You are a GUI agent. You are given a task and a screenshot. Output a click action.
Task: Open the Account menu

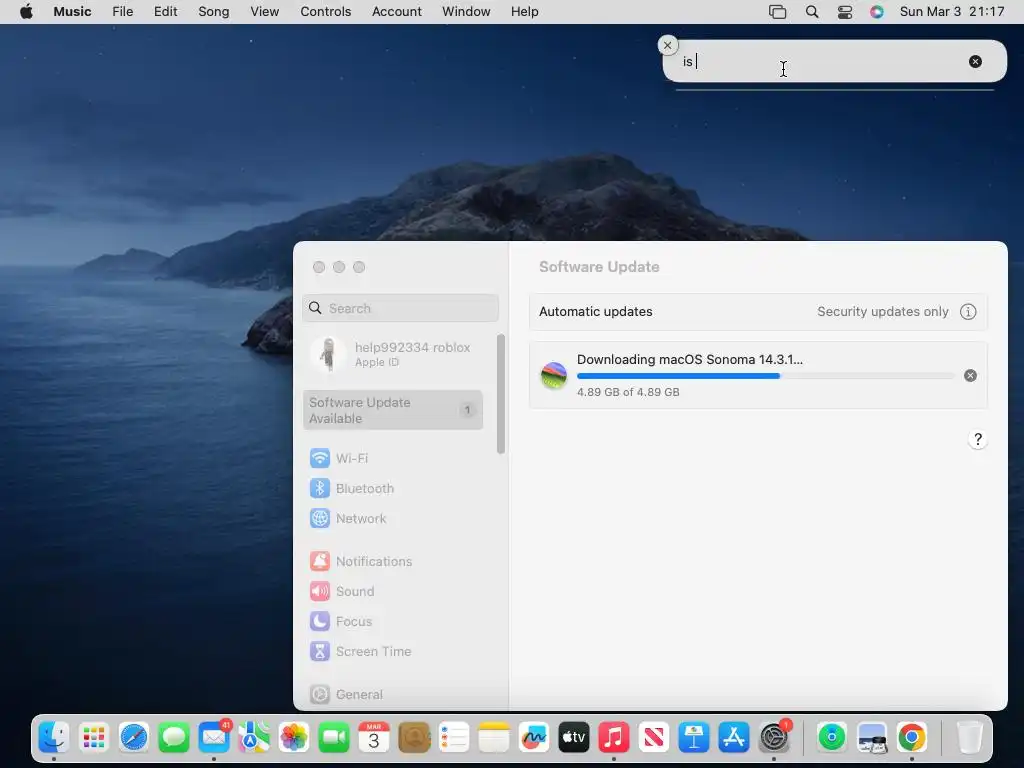pos(396,12)
